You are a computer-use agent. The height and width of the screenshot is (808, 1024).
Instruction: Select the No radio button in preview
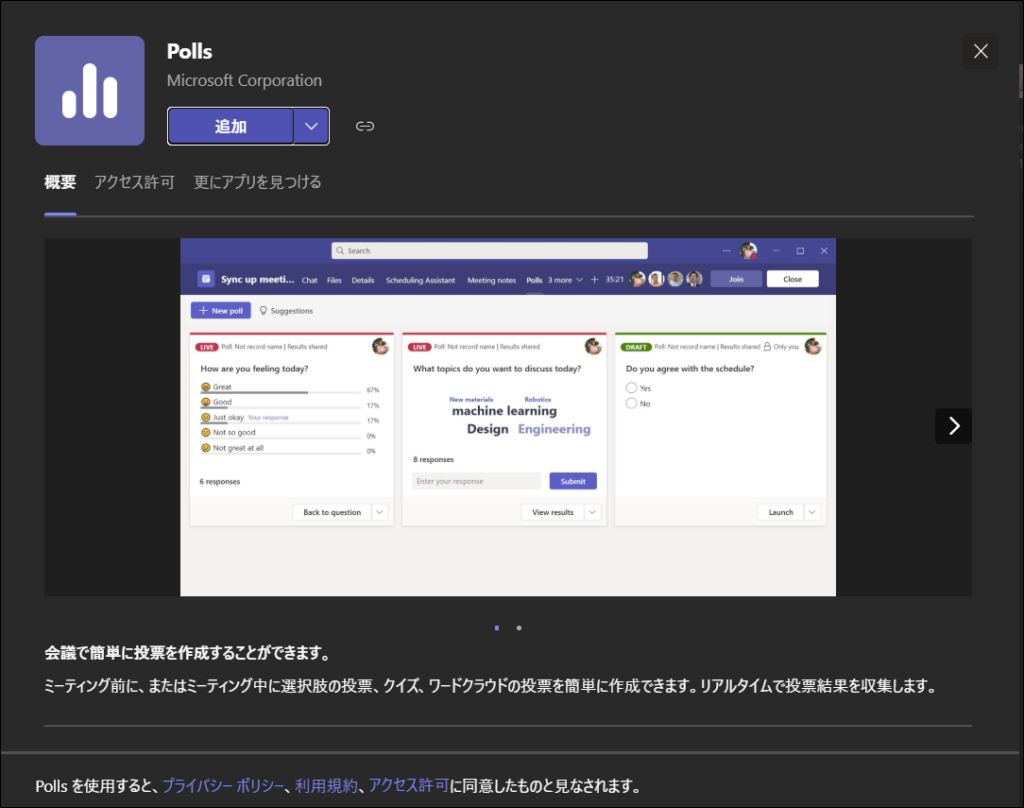(x=631, y=404)
